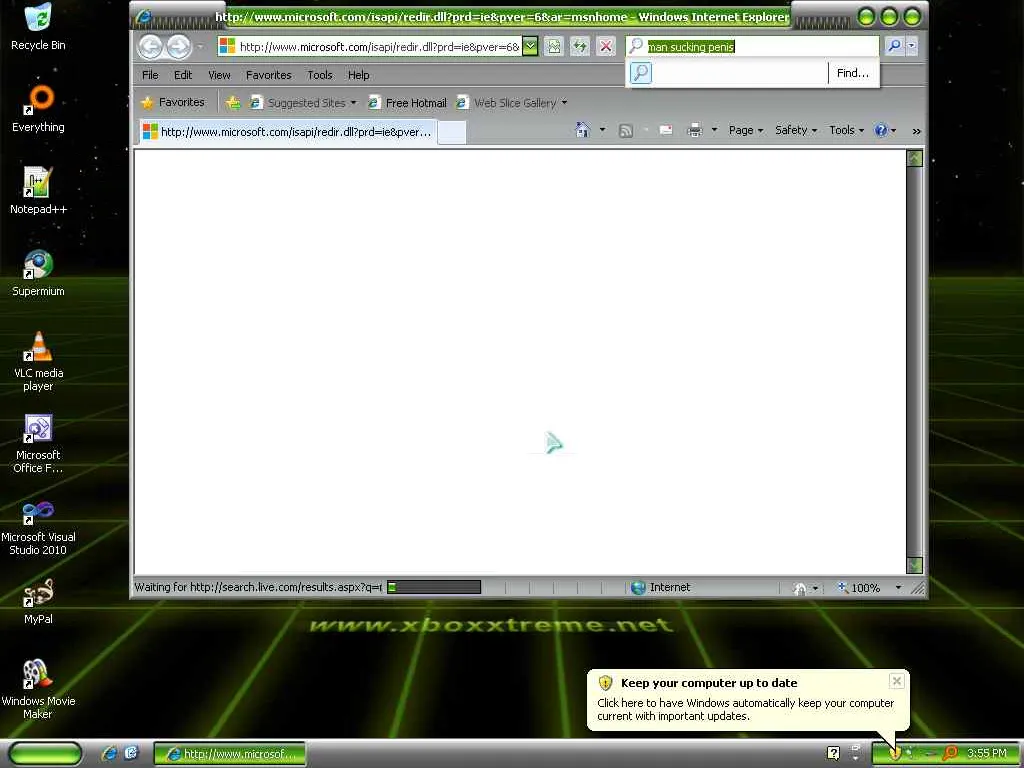The width and height of the screenshot is (1024, 768).
Task: Click the quick launch Internet Explorer icon
Action: 109,754
